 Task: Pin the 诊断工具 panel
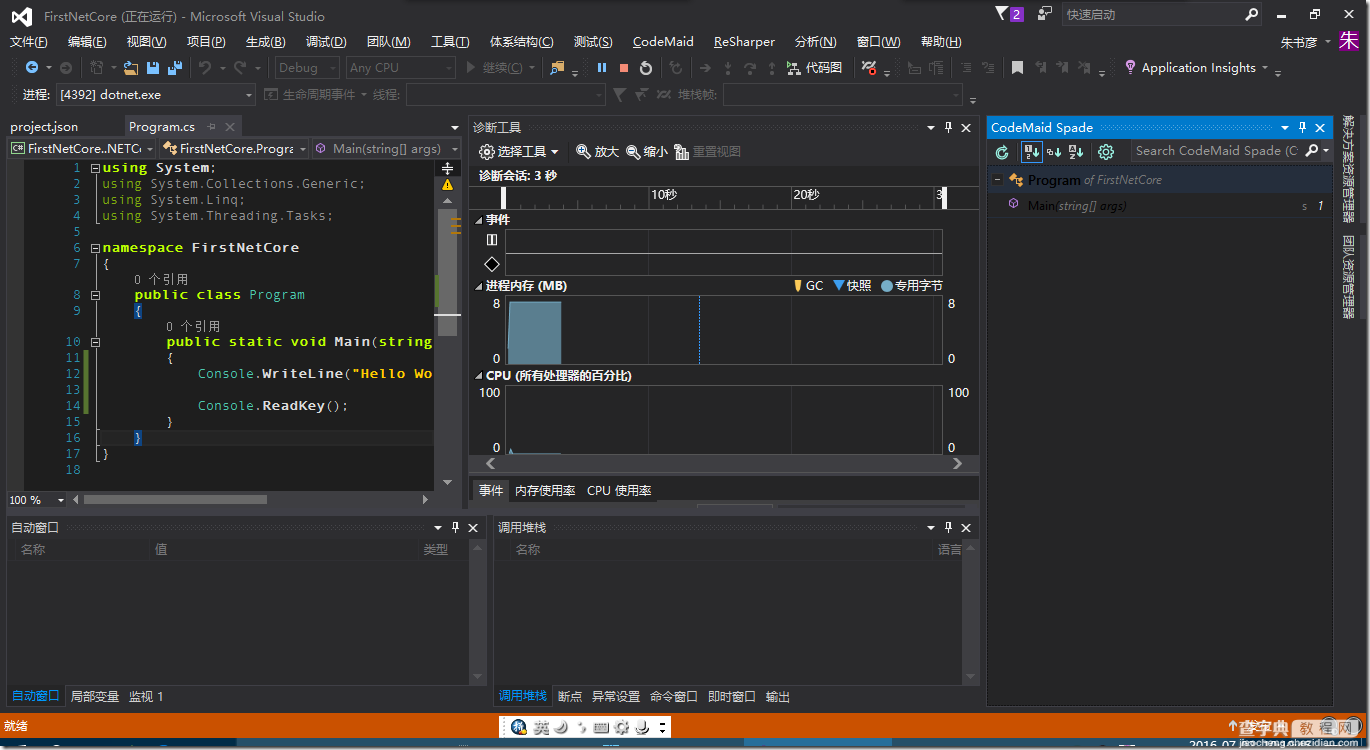[947, 128]
